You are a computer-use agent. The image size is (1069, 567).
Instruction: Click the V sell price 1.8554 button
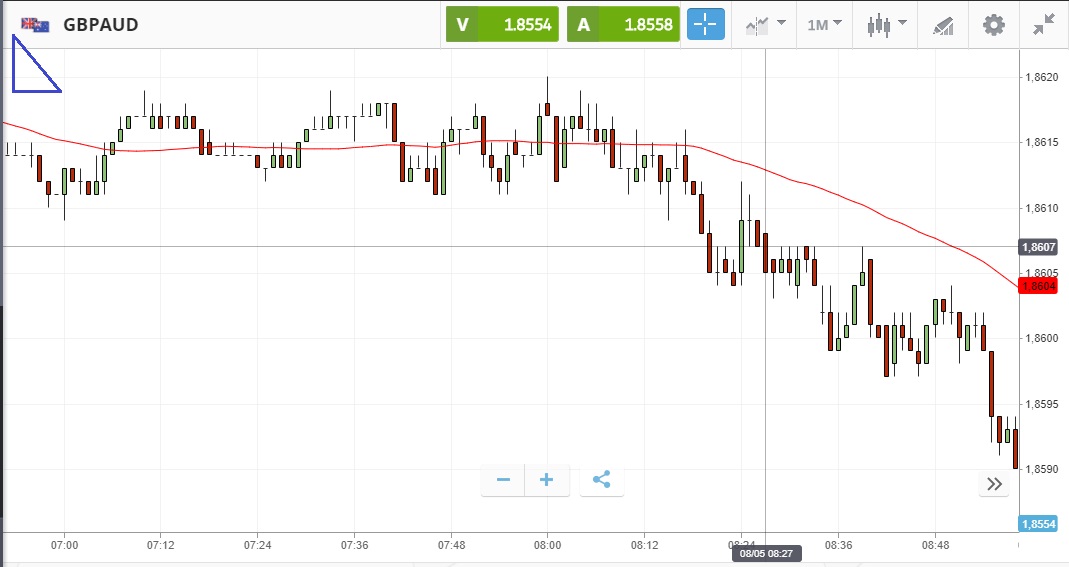point(502,25)
